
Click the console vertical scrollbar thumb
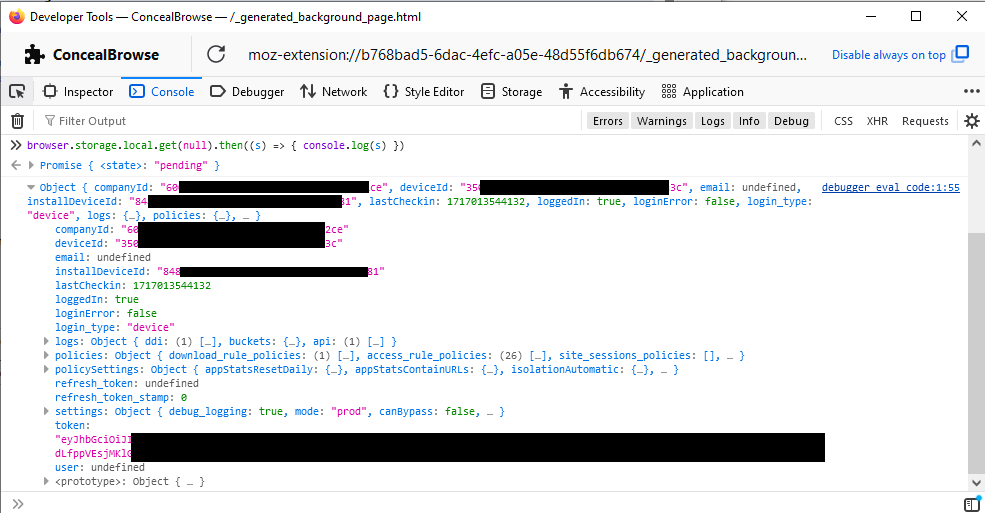point(976,352)
